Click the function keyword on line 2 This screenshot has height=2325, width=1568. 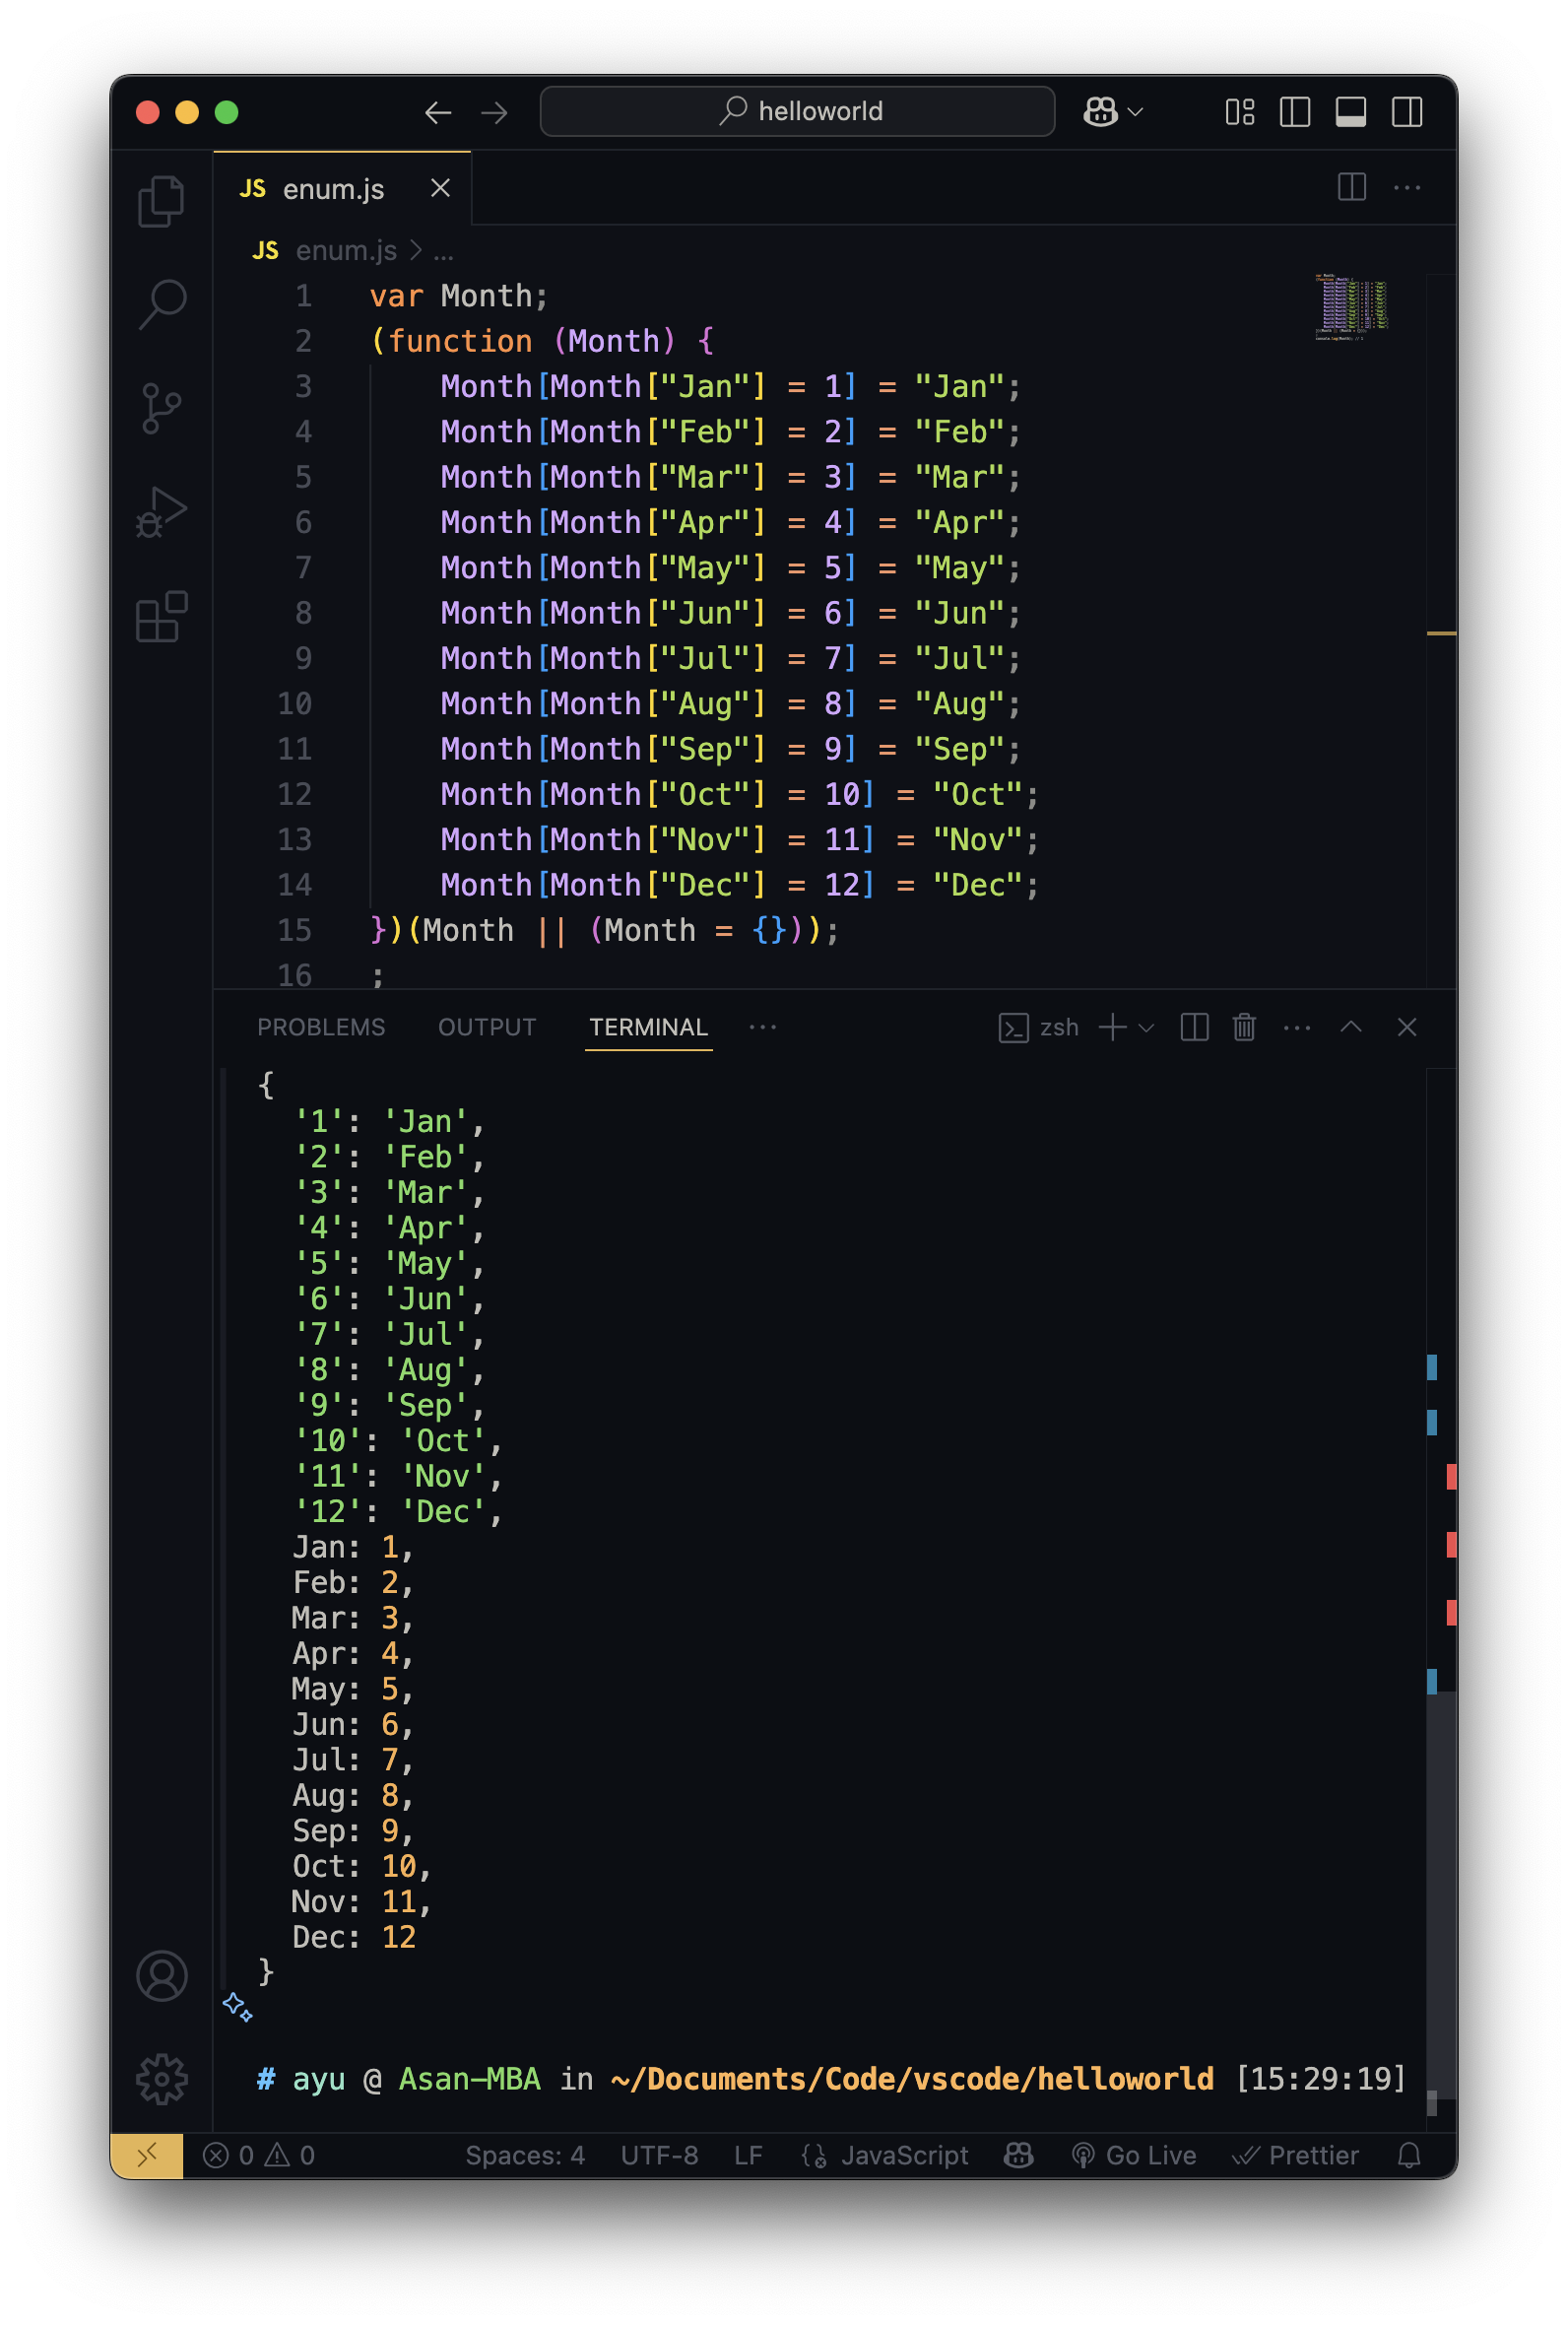[460, 341]
